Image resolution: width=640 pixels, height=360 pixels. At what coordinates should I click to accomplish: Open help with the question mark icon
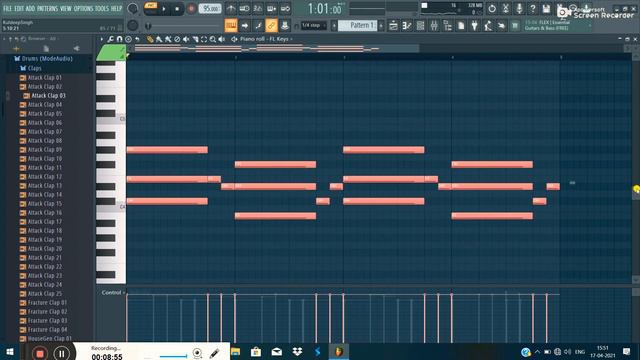[533, 8]
